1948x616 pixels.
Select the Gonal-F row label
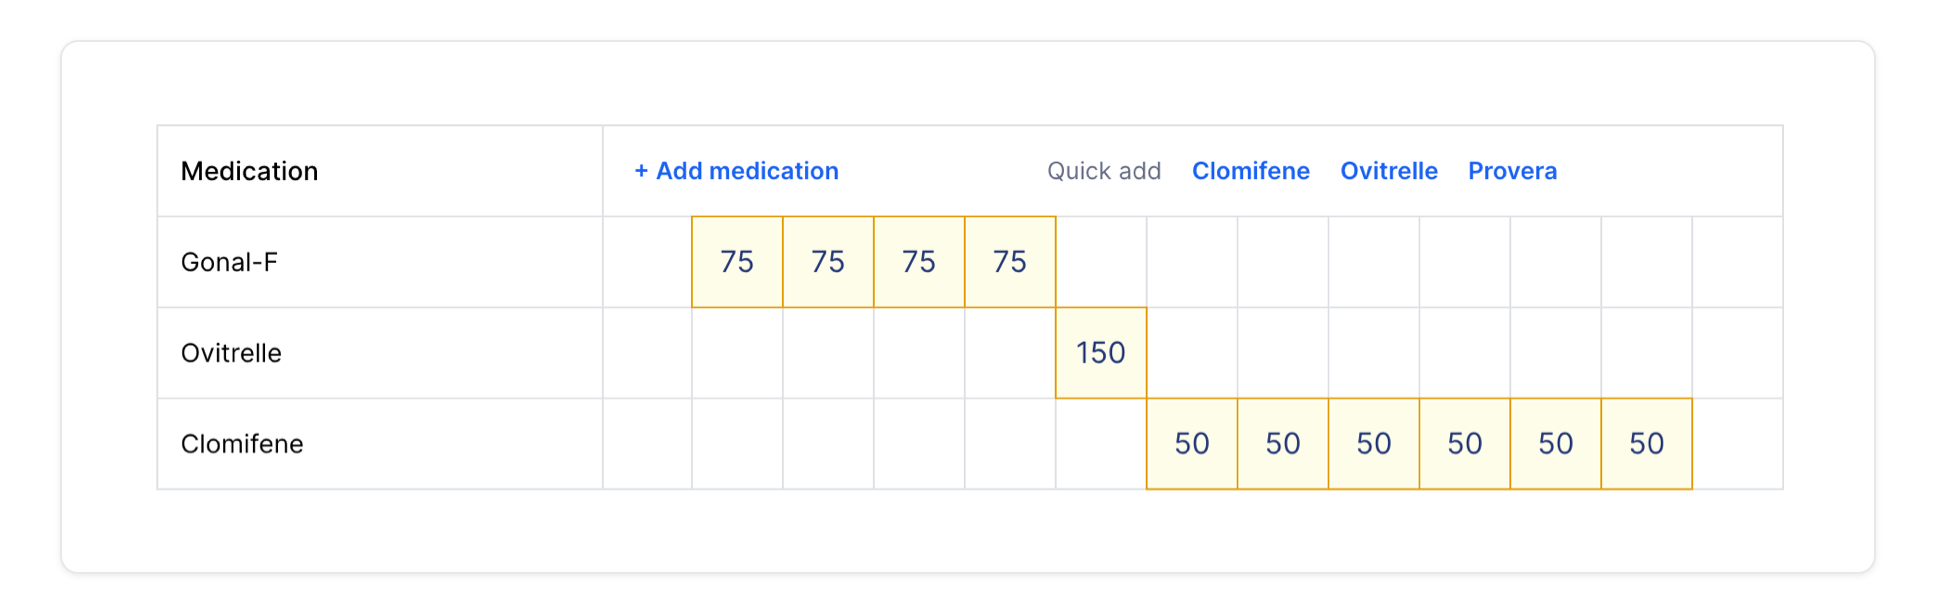pyautogui.click(x=229, y=262)
